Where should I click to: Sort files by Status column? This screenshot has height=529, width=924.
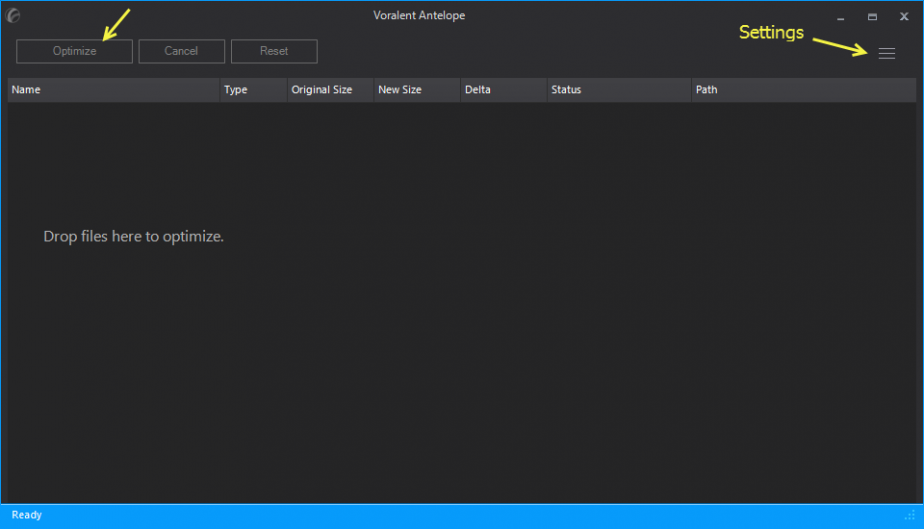point(619,90)
